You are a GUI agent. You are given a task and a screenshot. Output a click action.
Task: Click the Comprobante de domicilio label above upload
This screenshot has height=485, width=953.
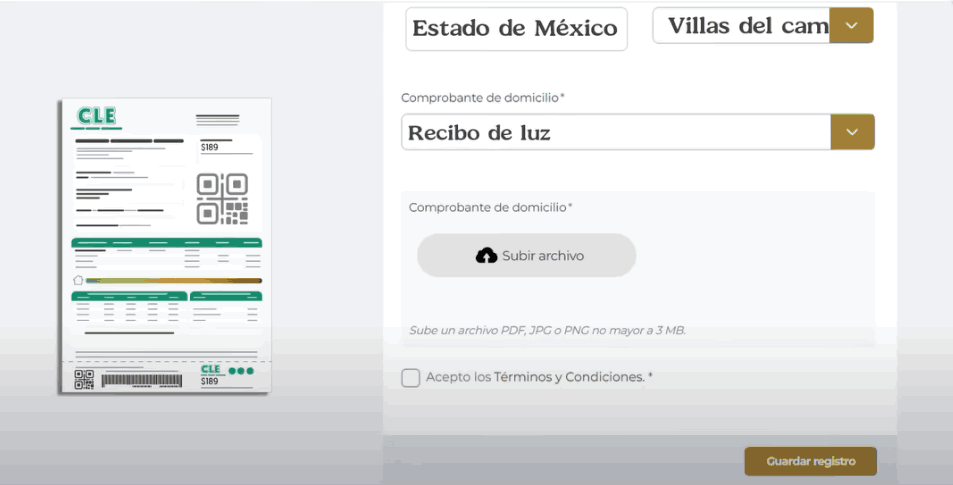(x=490, y=207)
